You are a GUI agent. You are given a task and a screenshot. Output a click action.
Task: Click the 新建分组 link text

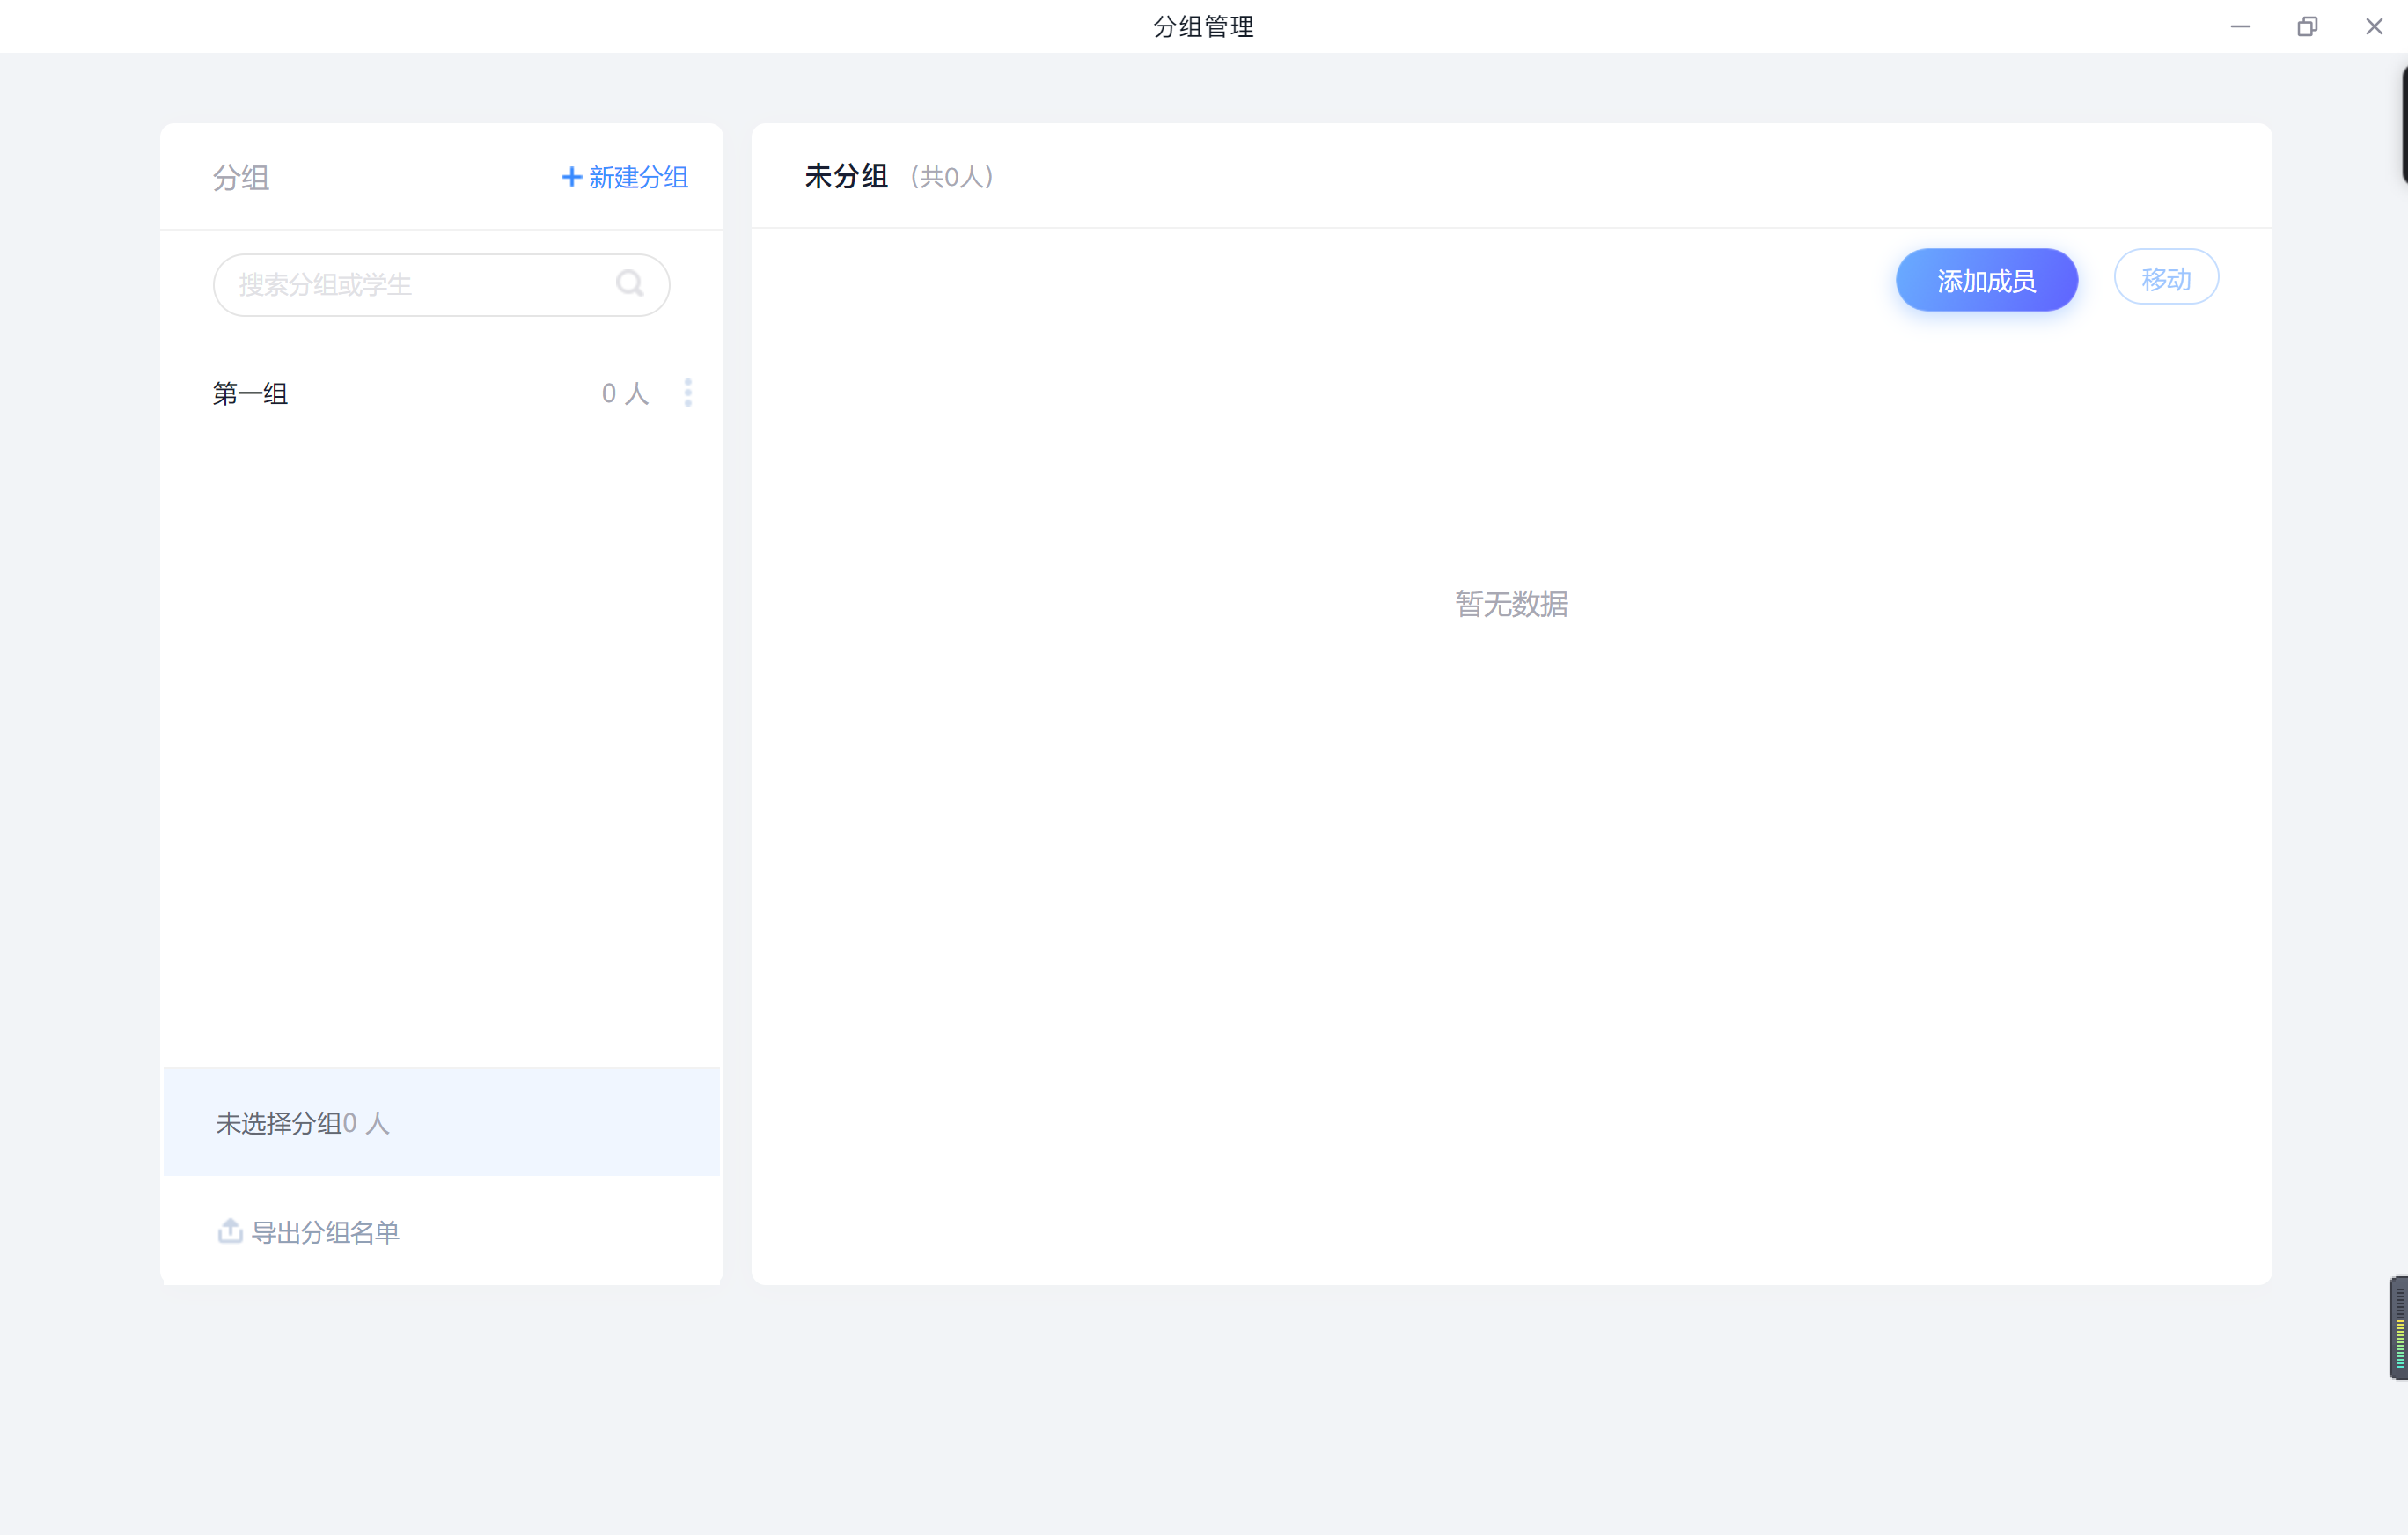(638, 177)
